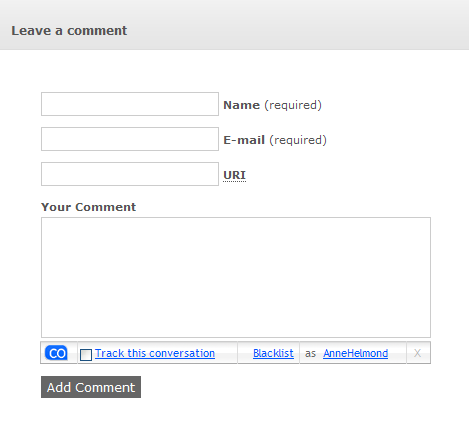The width and height of the screenshot is (469, 426).
Task: Click inside the Your Comment text area
Action: pyautogui.click(x=236, y=277)
